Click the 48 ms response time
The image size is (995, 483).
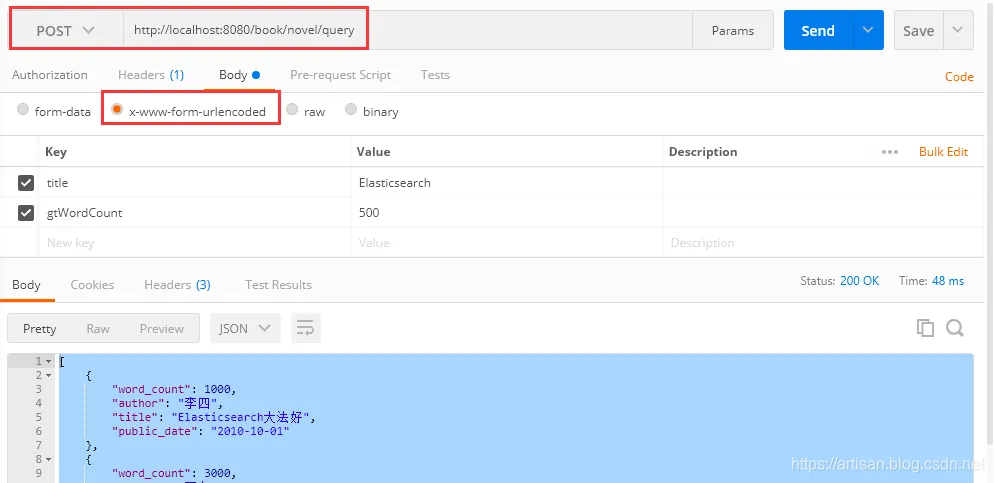[948, 281]
